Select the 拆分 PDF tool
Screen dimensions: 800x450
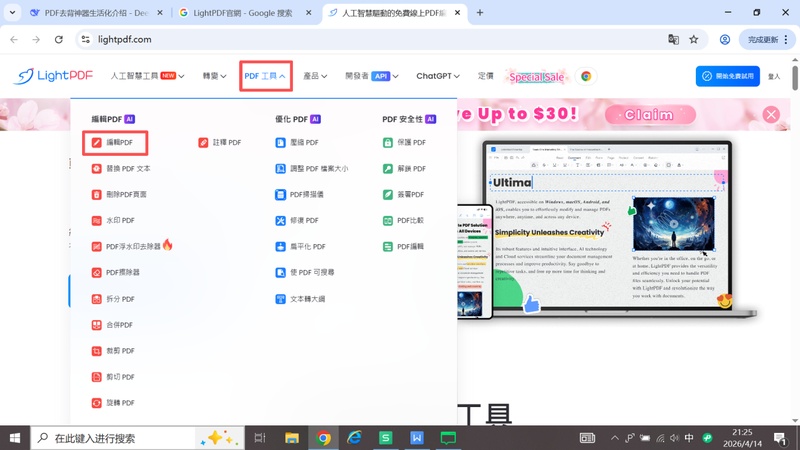[113, 299]
